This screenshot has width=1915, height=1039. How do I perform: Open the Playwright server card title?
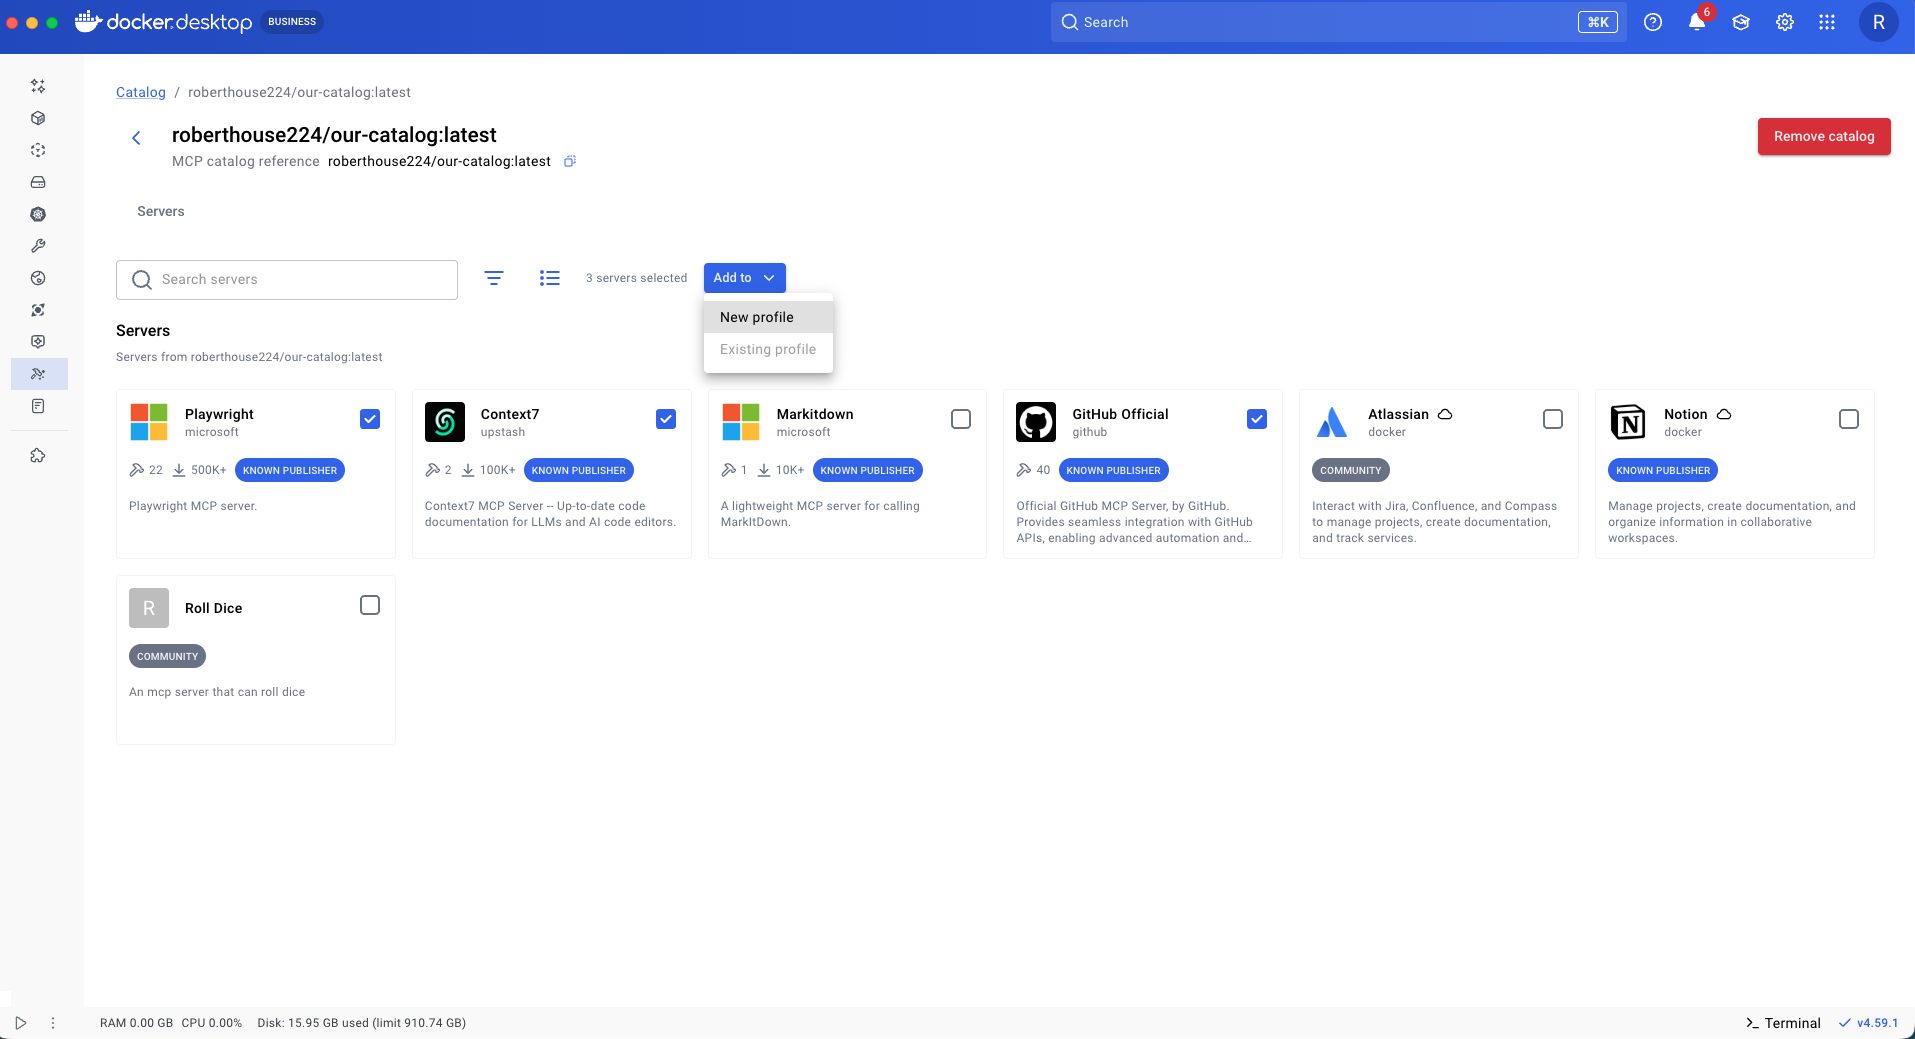coord(219,414)
